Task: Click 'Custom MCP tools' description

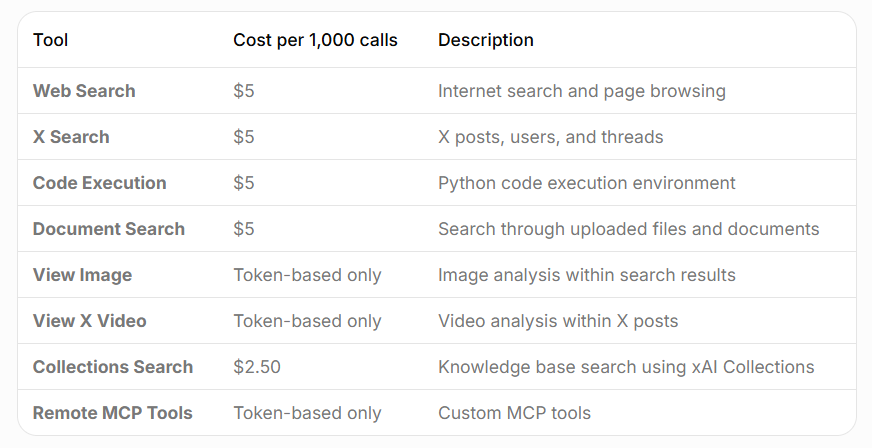Action: (514, 413)
